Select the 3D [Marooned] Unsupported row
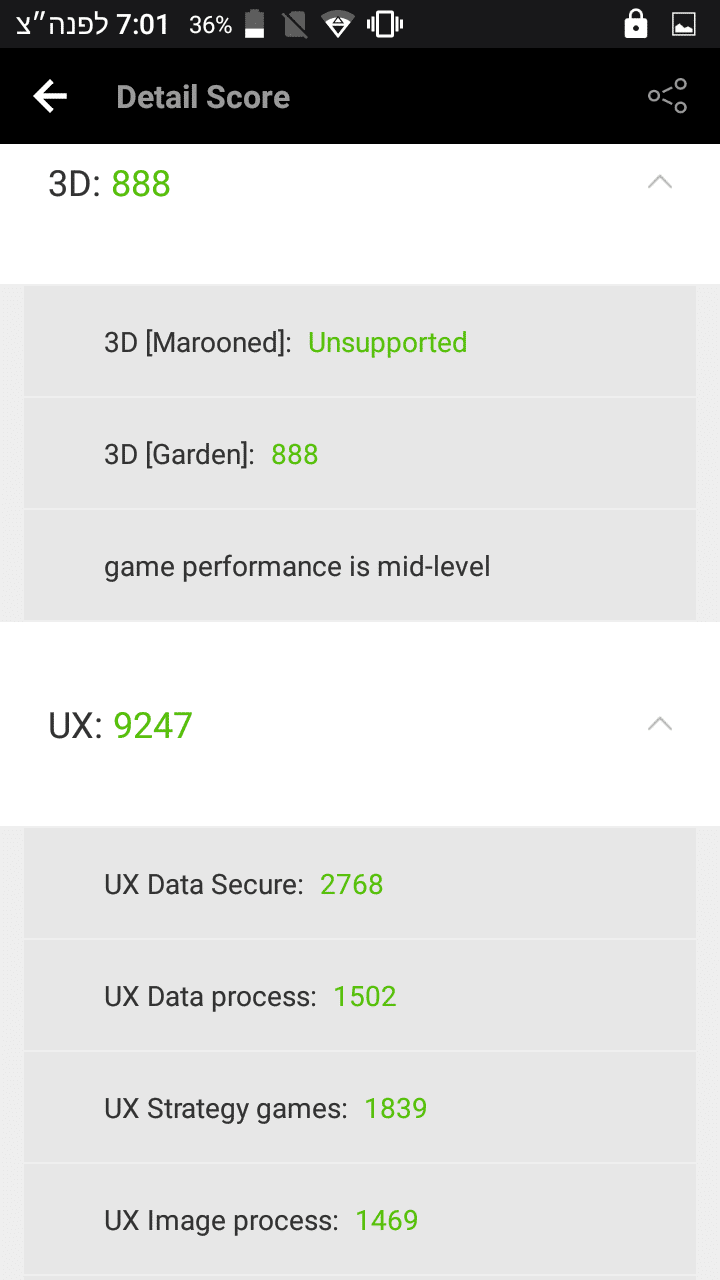Screen dimensions: 720x1280 pyautogui.click(x=360, y=342)
